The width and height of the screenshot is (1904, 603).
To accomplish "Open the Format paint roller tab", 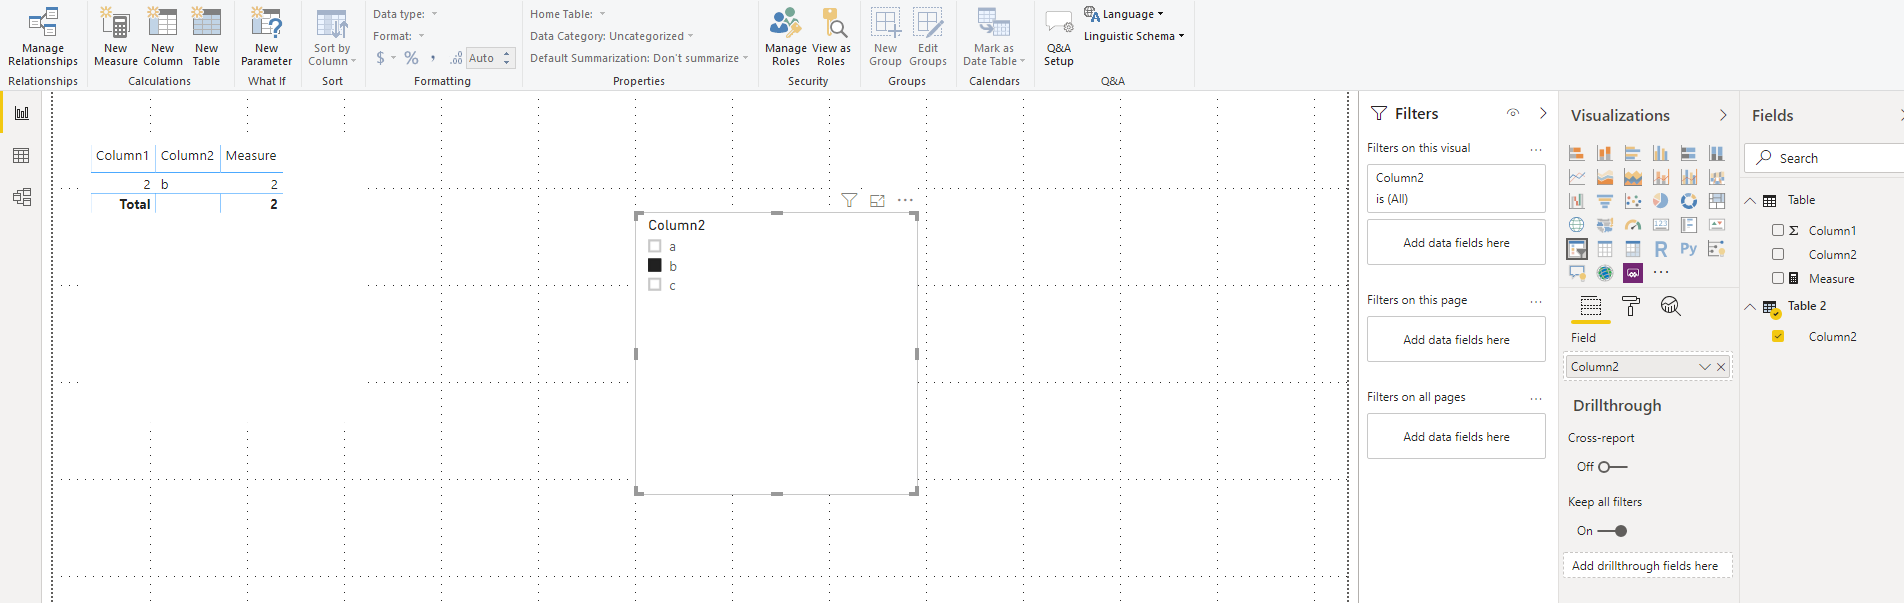I will [x=1631, y=306].
